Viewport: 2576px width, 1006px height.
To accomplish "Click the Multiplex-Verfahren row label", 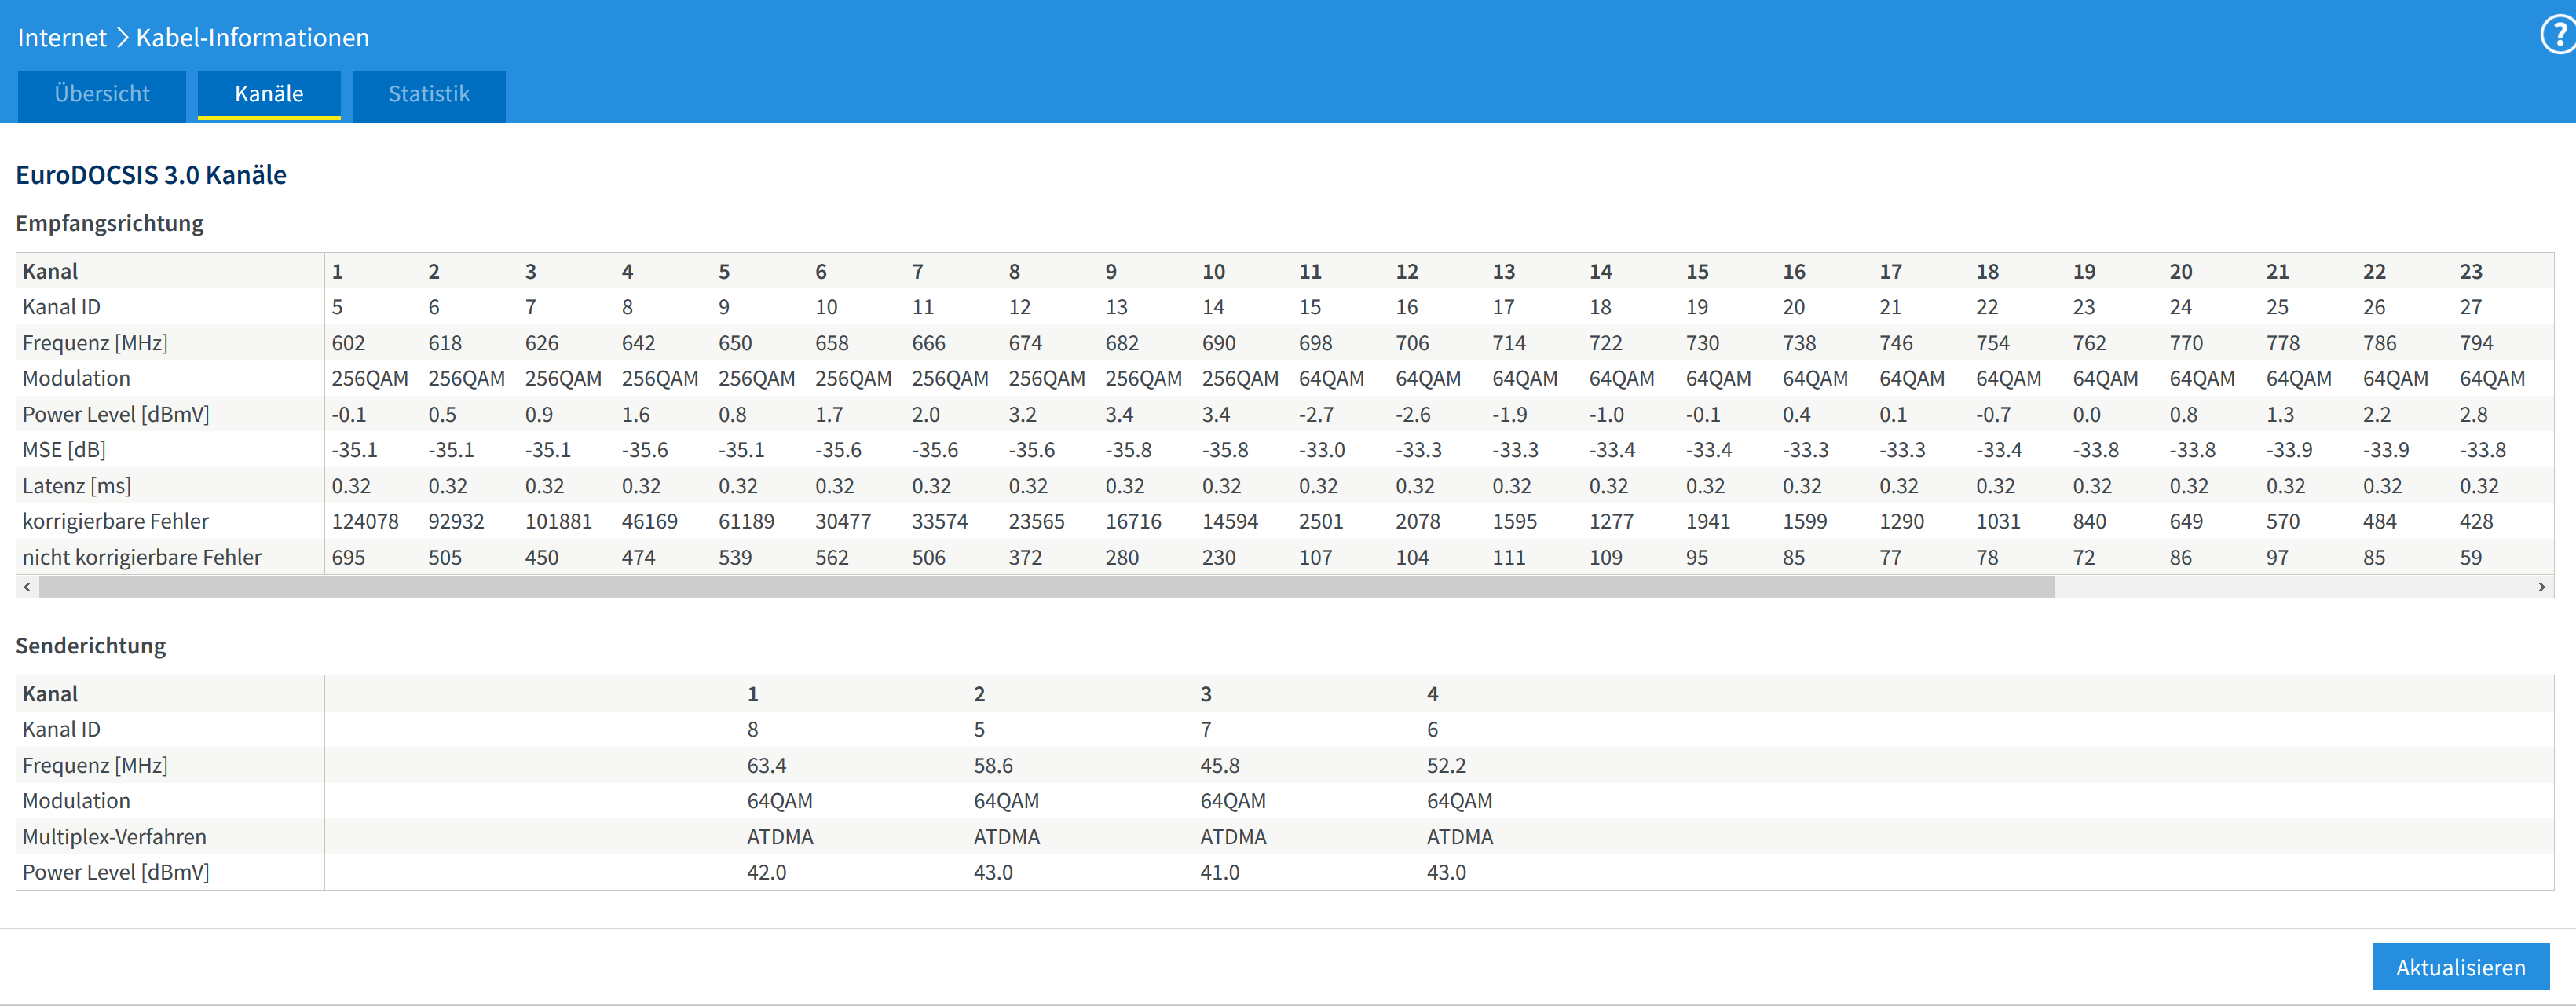I will click(114, 836).
